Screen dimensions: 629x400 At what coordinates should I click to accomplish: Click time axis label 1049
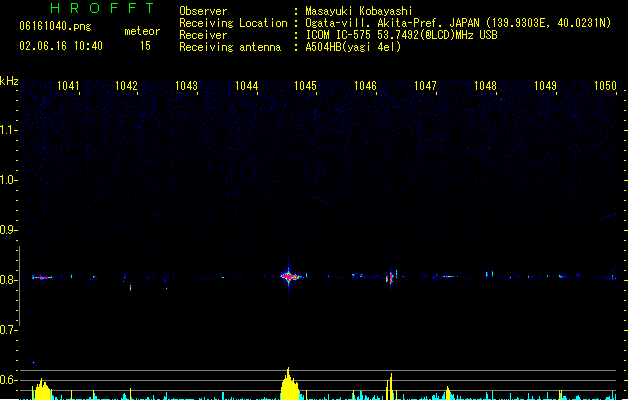(545, 86)
